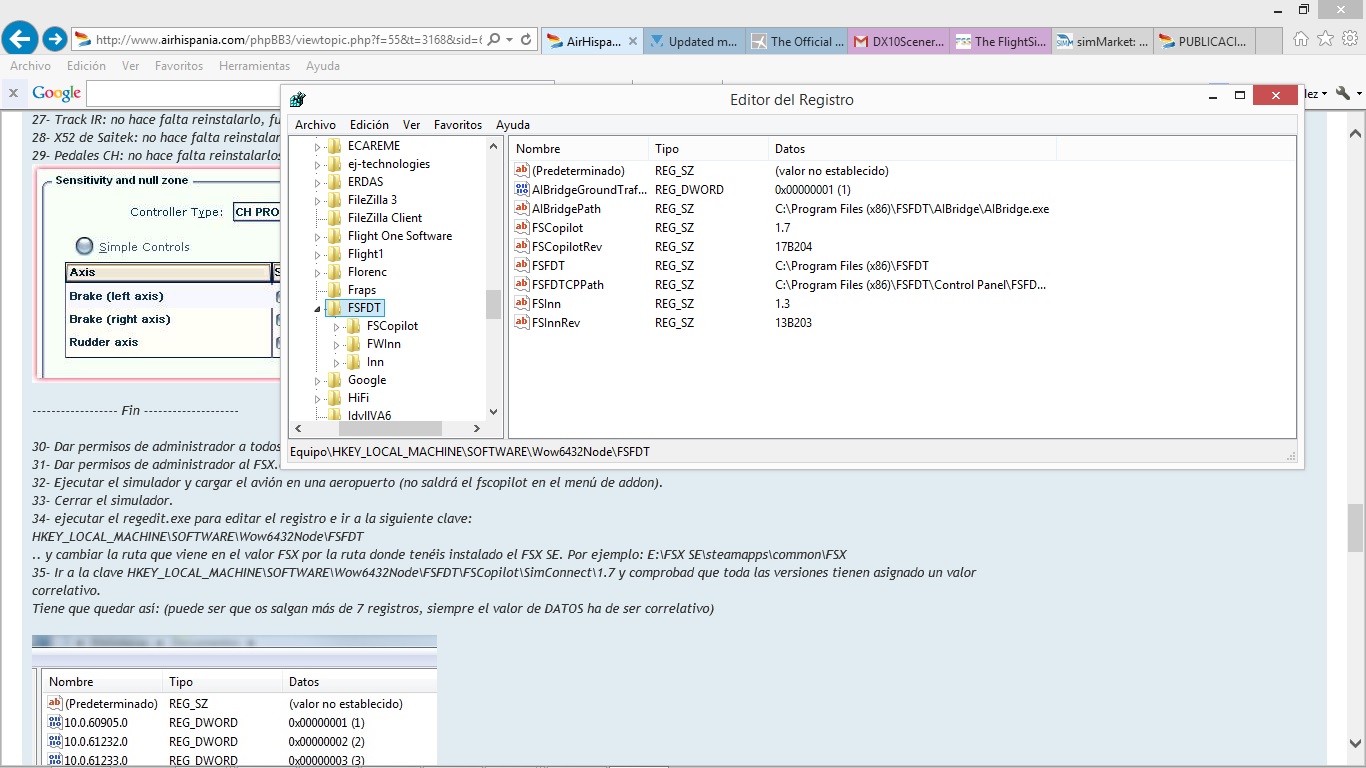Viewport: 1366px width, 768px height.
Task: Click the HiFi folder icon in the tree
Action: (335, 398)
